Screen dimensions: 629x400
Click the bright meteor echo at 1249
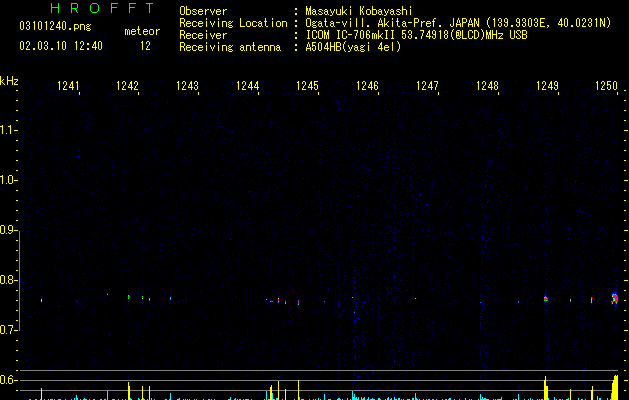[546, 299]
